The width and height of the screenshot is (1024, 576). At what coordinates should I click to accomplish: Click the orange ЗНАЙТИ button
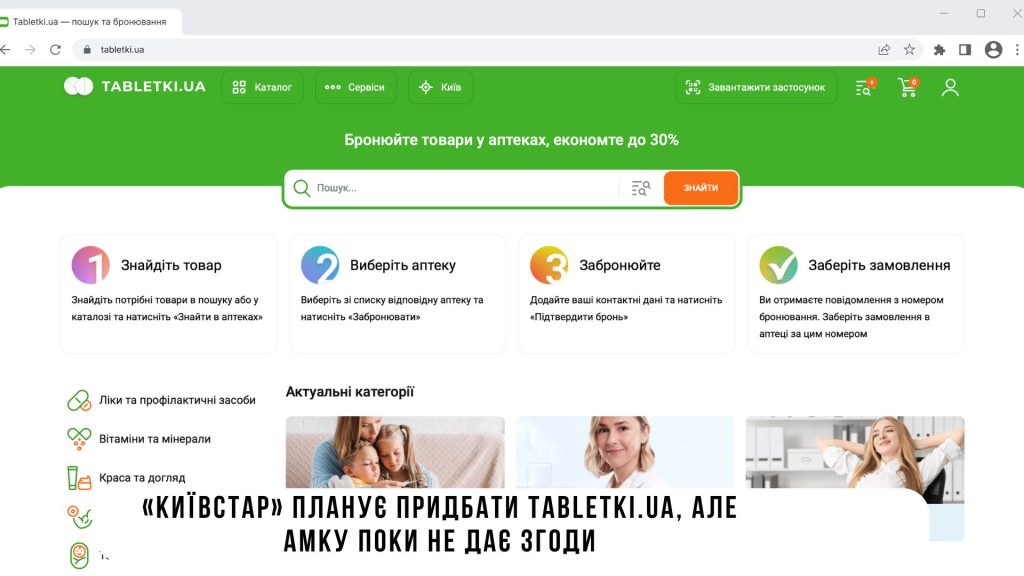(701, 187)
